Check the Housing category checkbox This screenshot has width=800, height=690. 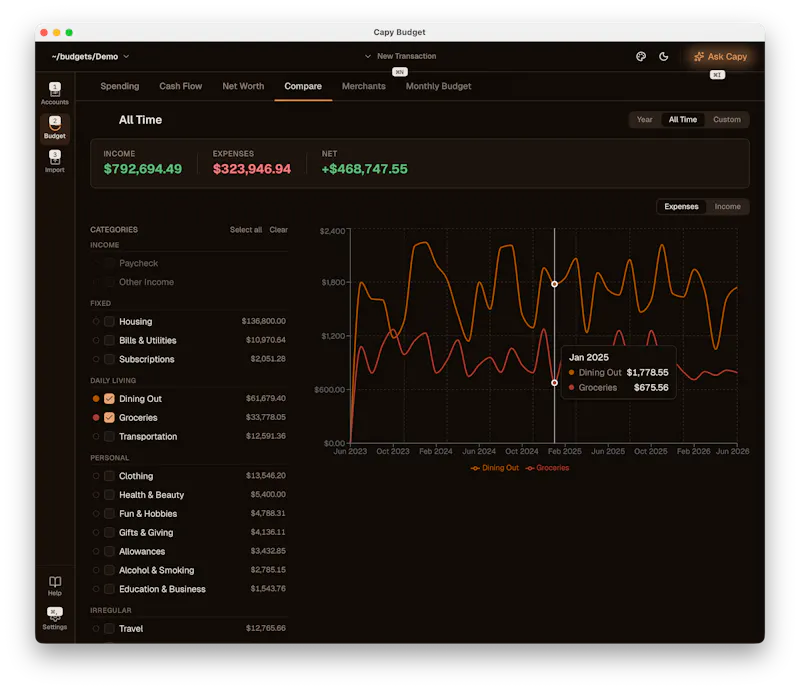pyautogui.click(x=109, y=322)
